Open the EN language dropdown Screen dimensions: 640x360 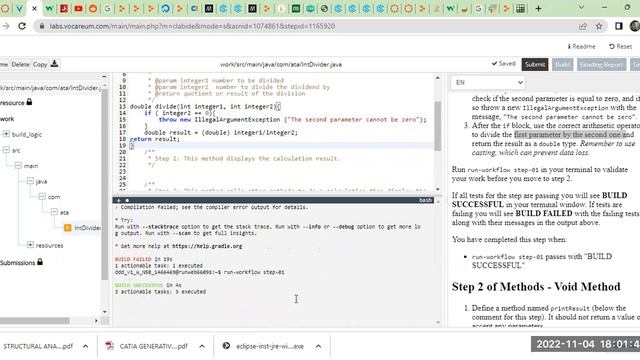coord(488,82)
